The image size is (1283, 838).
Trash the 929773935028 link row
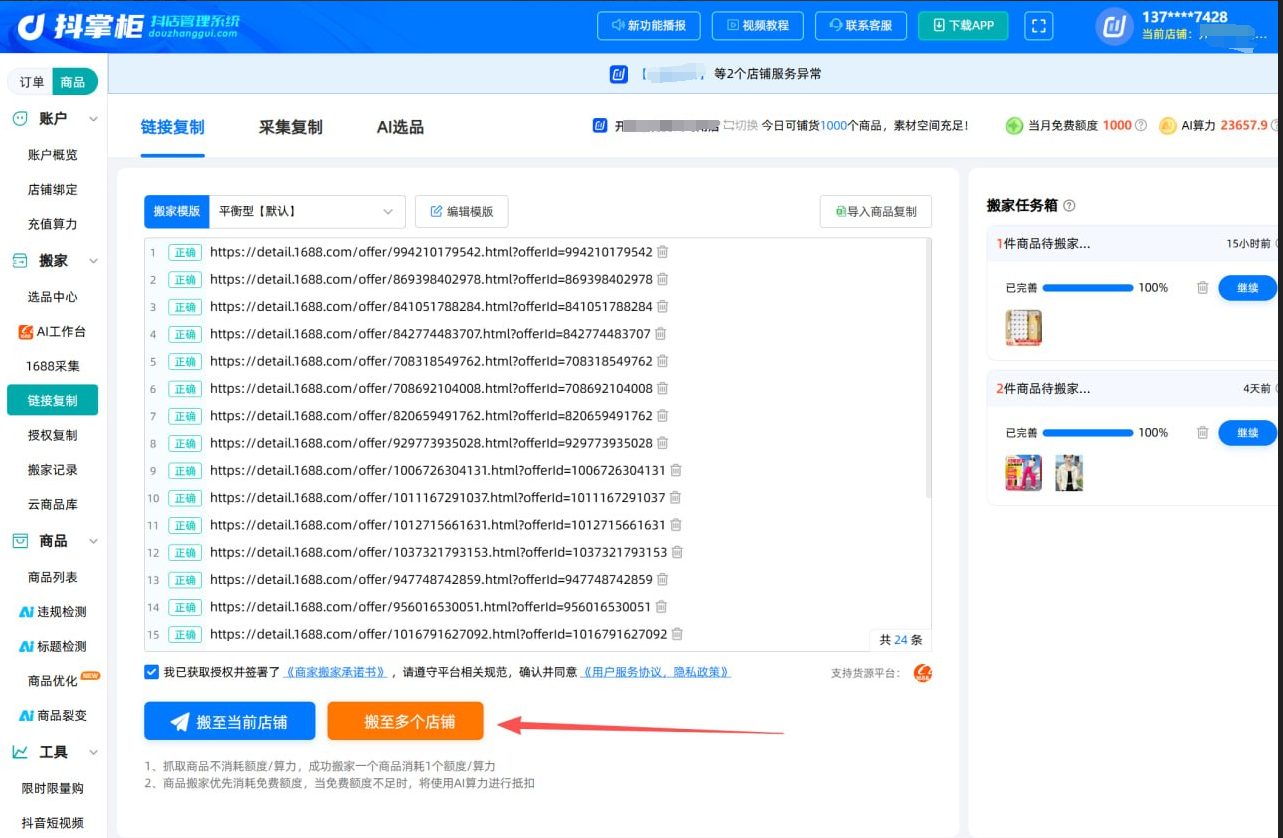(662, 443)
